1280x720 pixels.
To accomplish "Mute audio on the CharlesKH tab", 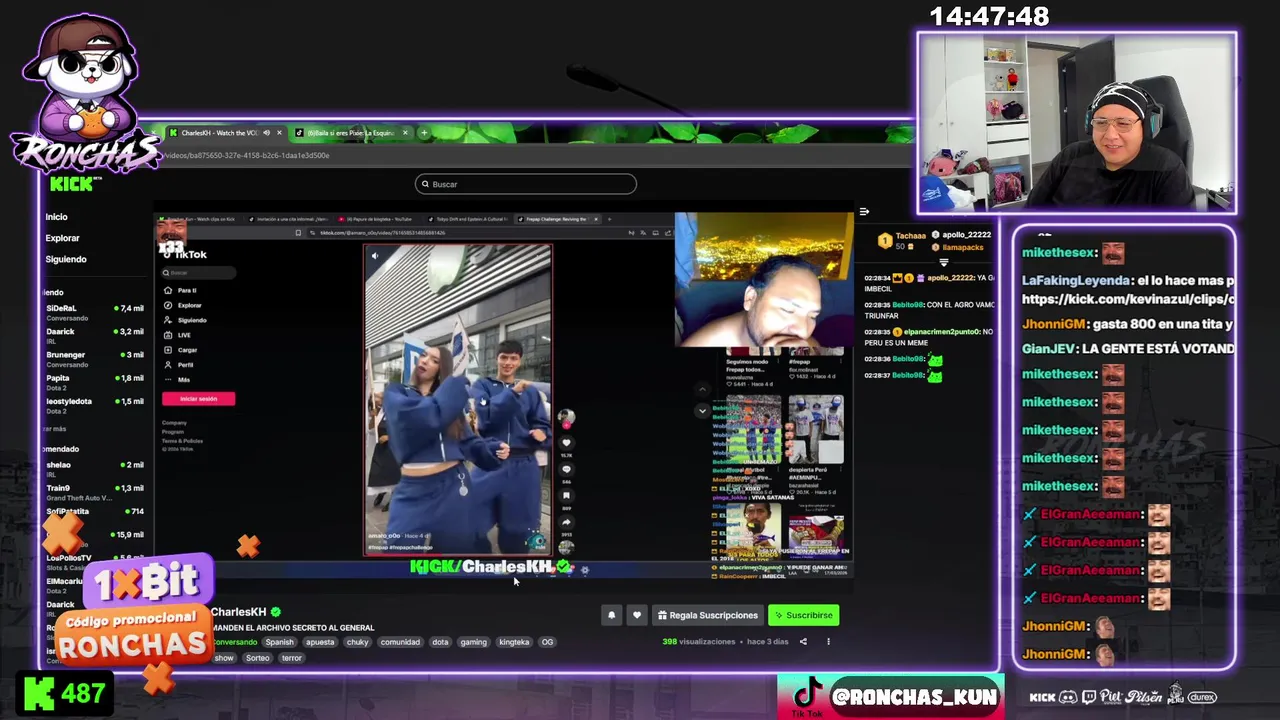I will pyautogui.click(x=266, y=133).
